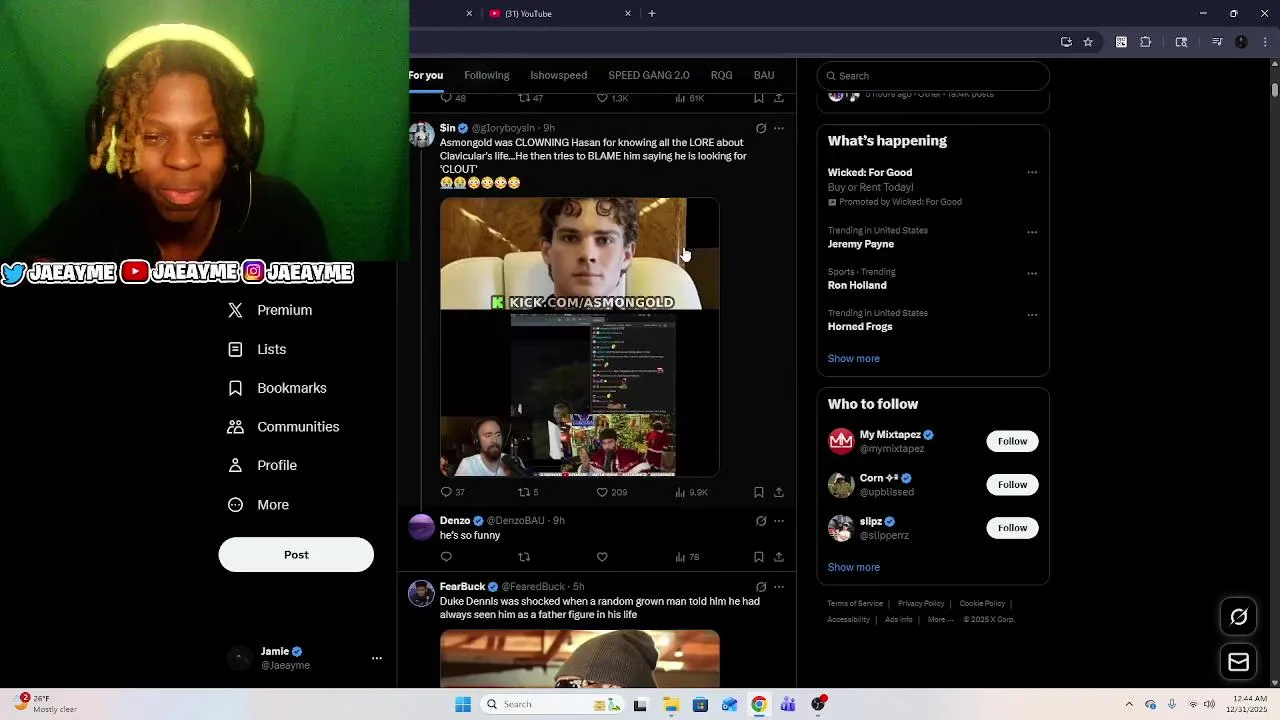This screenshot has width=1280, height=720.
Task: Open a new browser tab with plus
Action: tap(652, 14)
